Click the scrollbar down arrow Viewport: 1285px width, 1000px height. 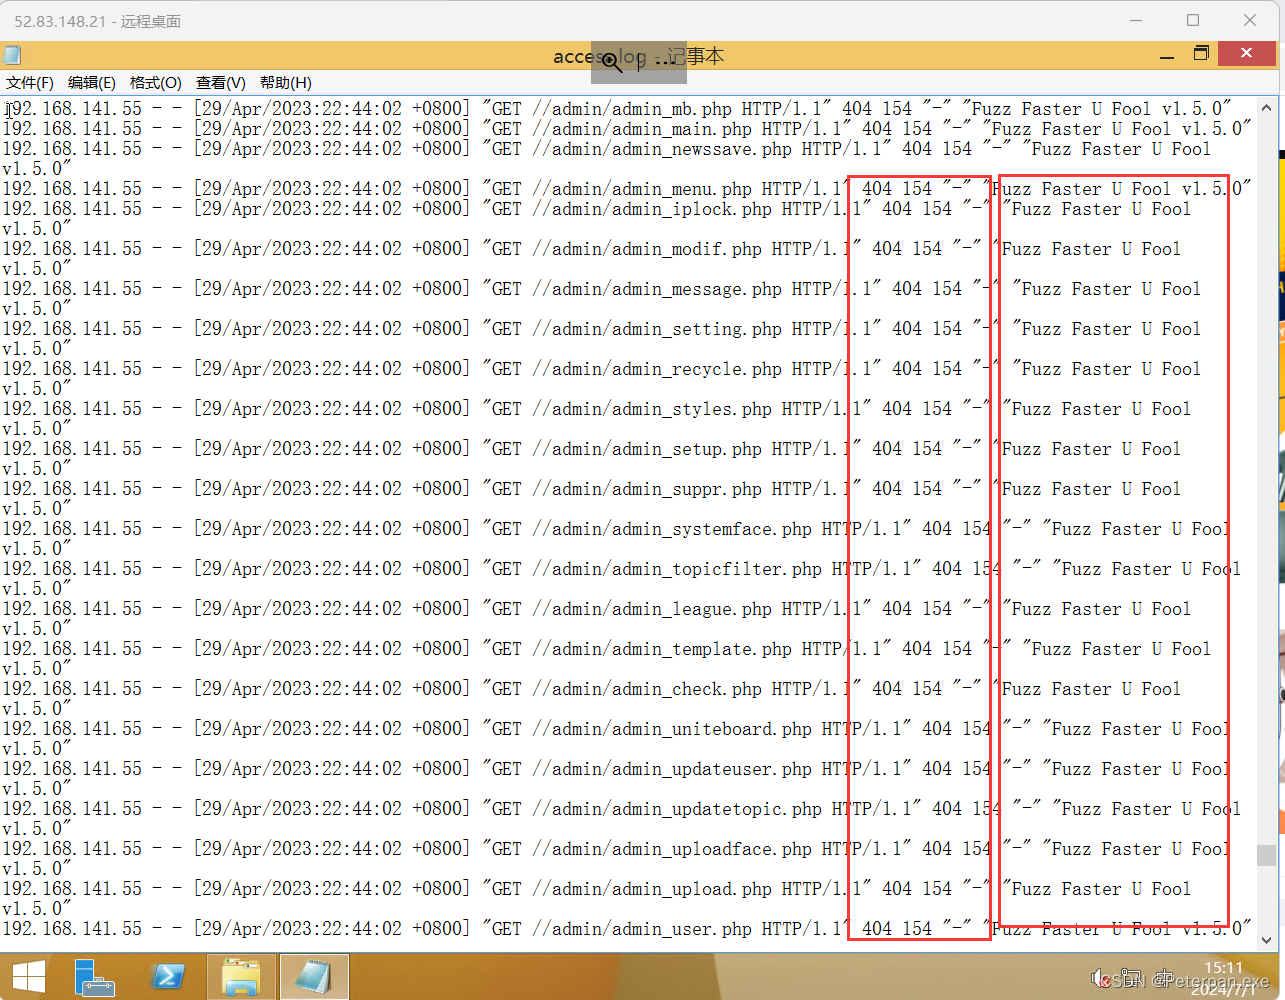tap(1267, 940)
